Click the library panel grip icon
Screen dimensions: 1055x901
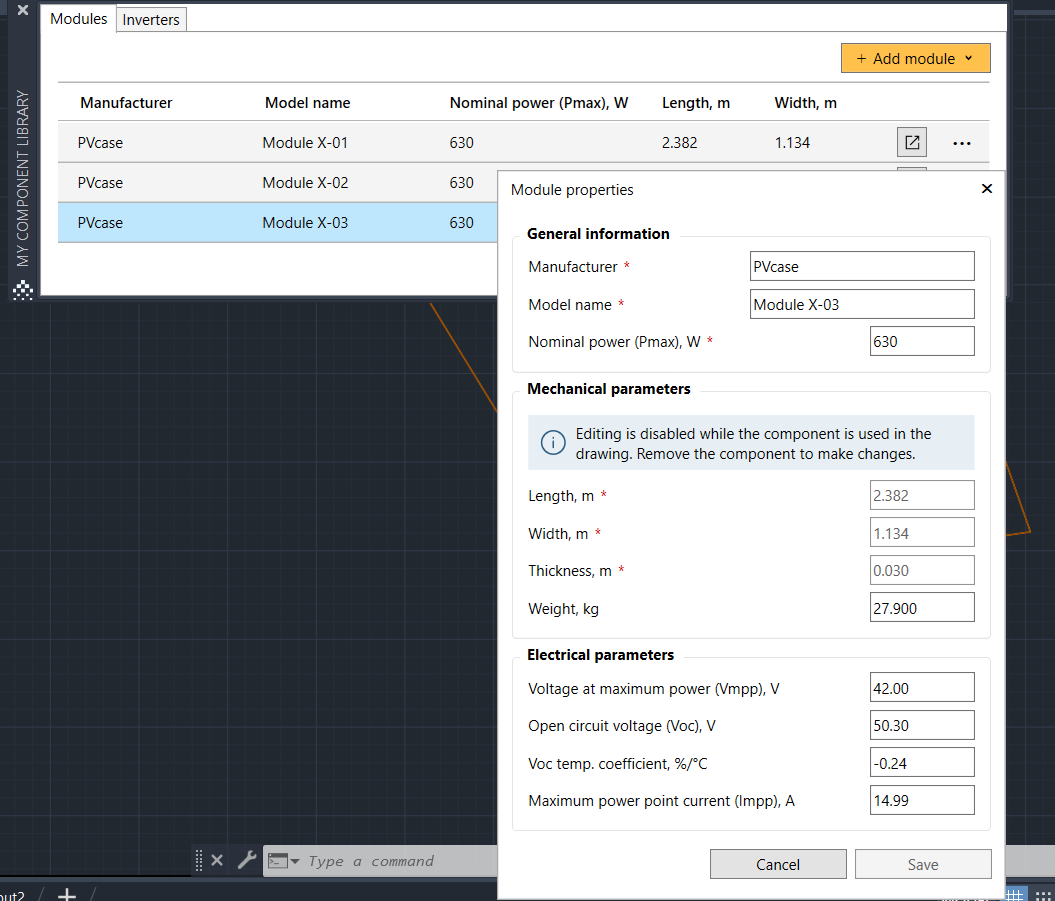pos(23,290)
